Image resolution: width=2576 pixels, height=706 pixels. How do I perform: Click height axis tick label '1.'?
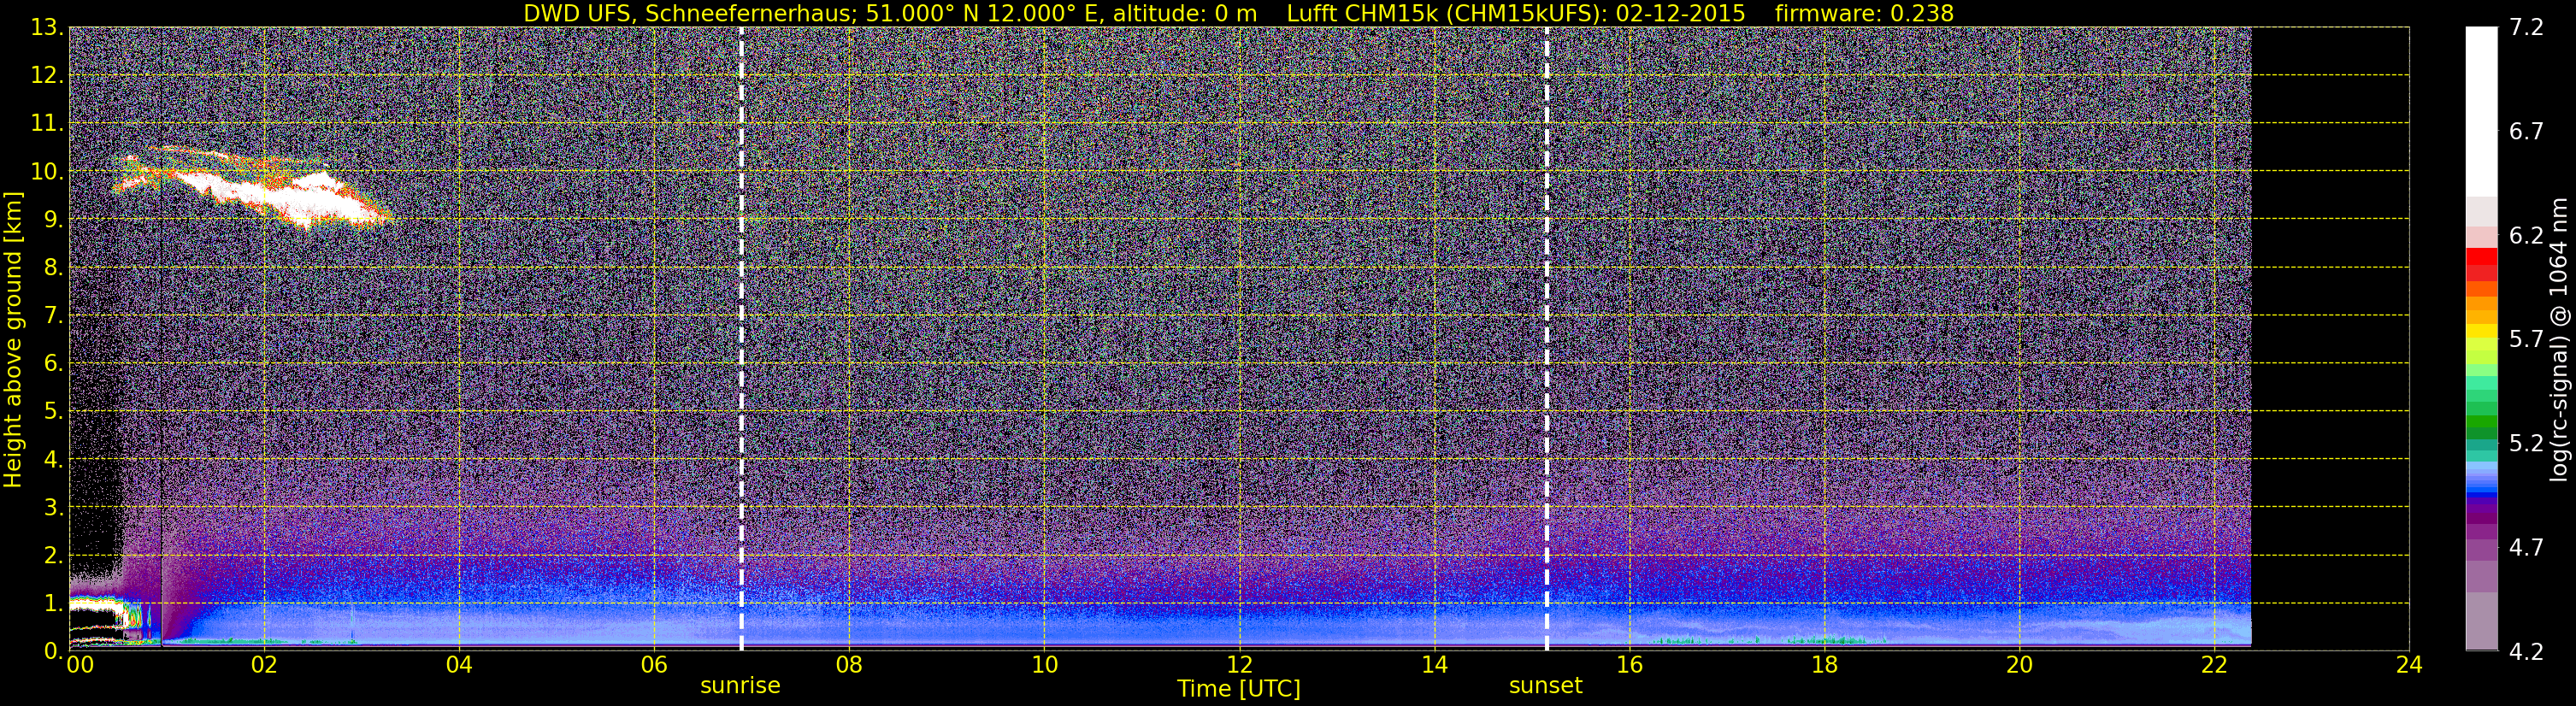click(52, 603)
